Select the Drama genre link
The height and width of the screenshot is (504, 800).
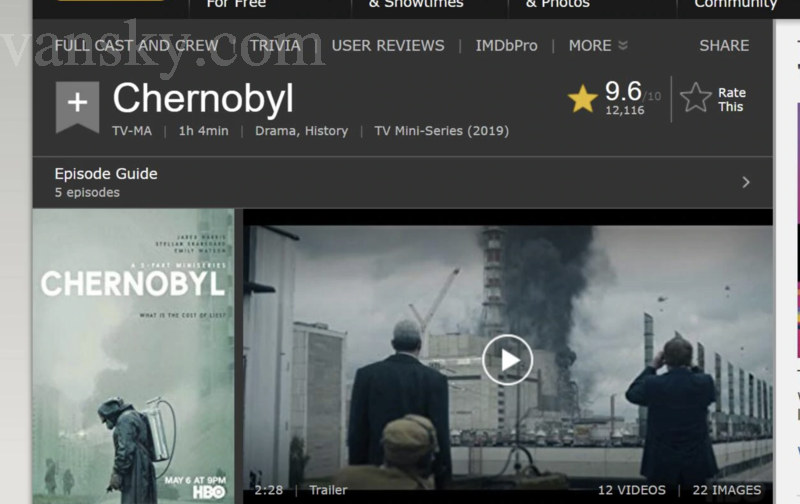[276, 131]
